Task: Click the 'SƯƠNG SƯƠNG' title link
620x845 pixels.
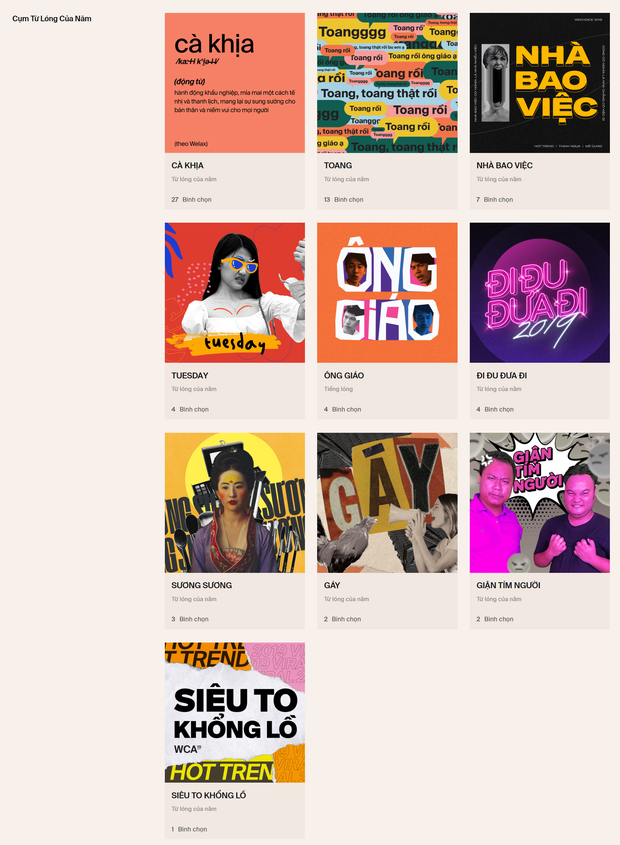Action: pos(202,585)
